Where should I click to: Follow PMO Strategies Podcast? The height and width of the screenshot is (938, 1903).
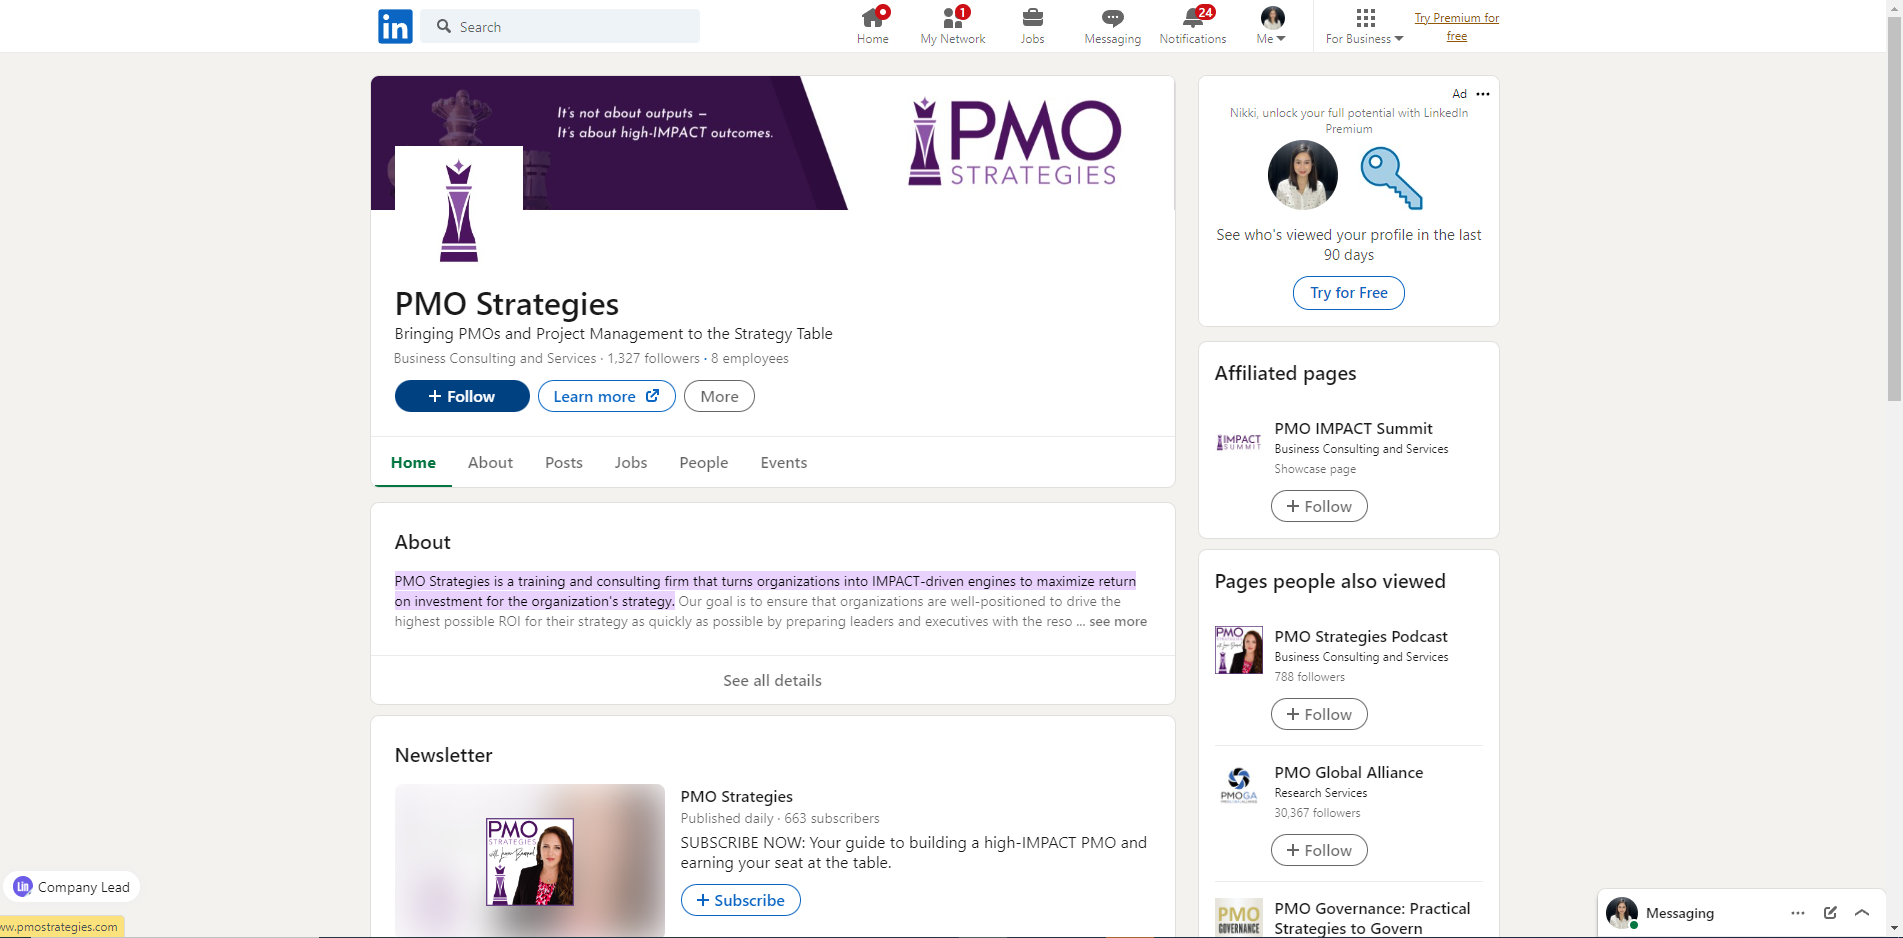[1319, 714]
